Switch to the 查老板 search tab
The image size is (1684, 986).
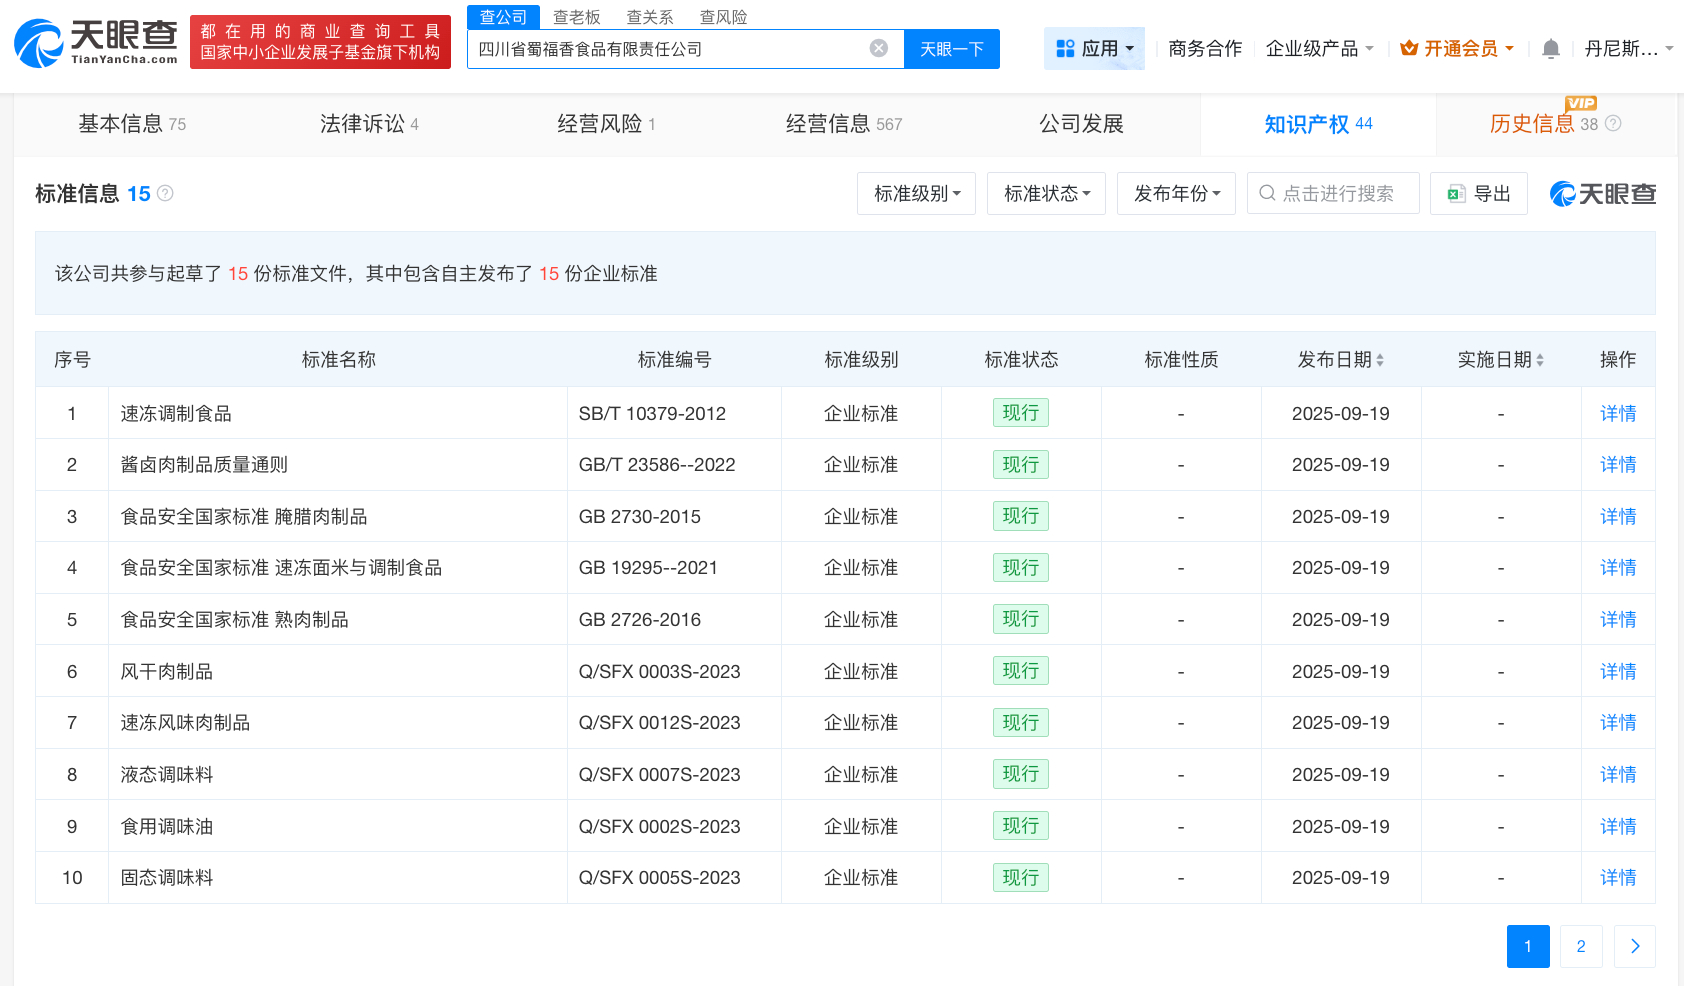coord(576,16)
